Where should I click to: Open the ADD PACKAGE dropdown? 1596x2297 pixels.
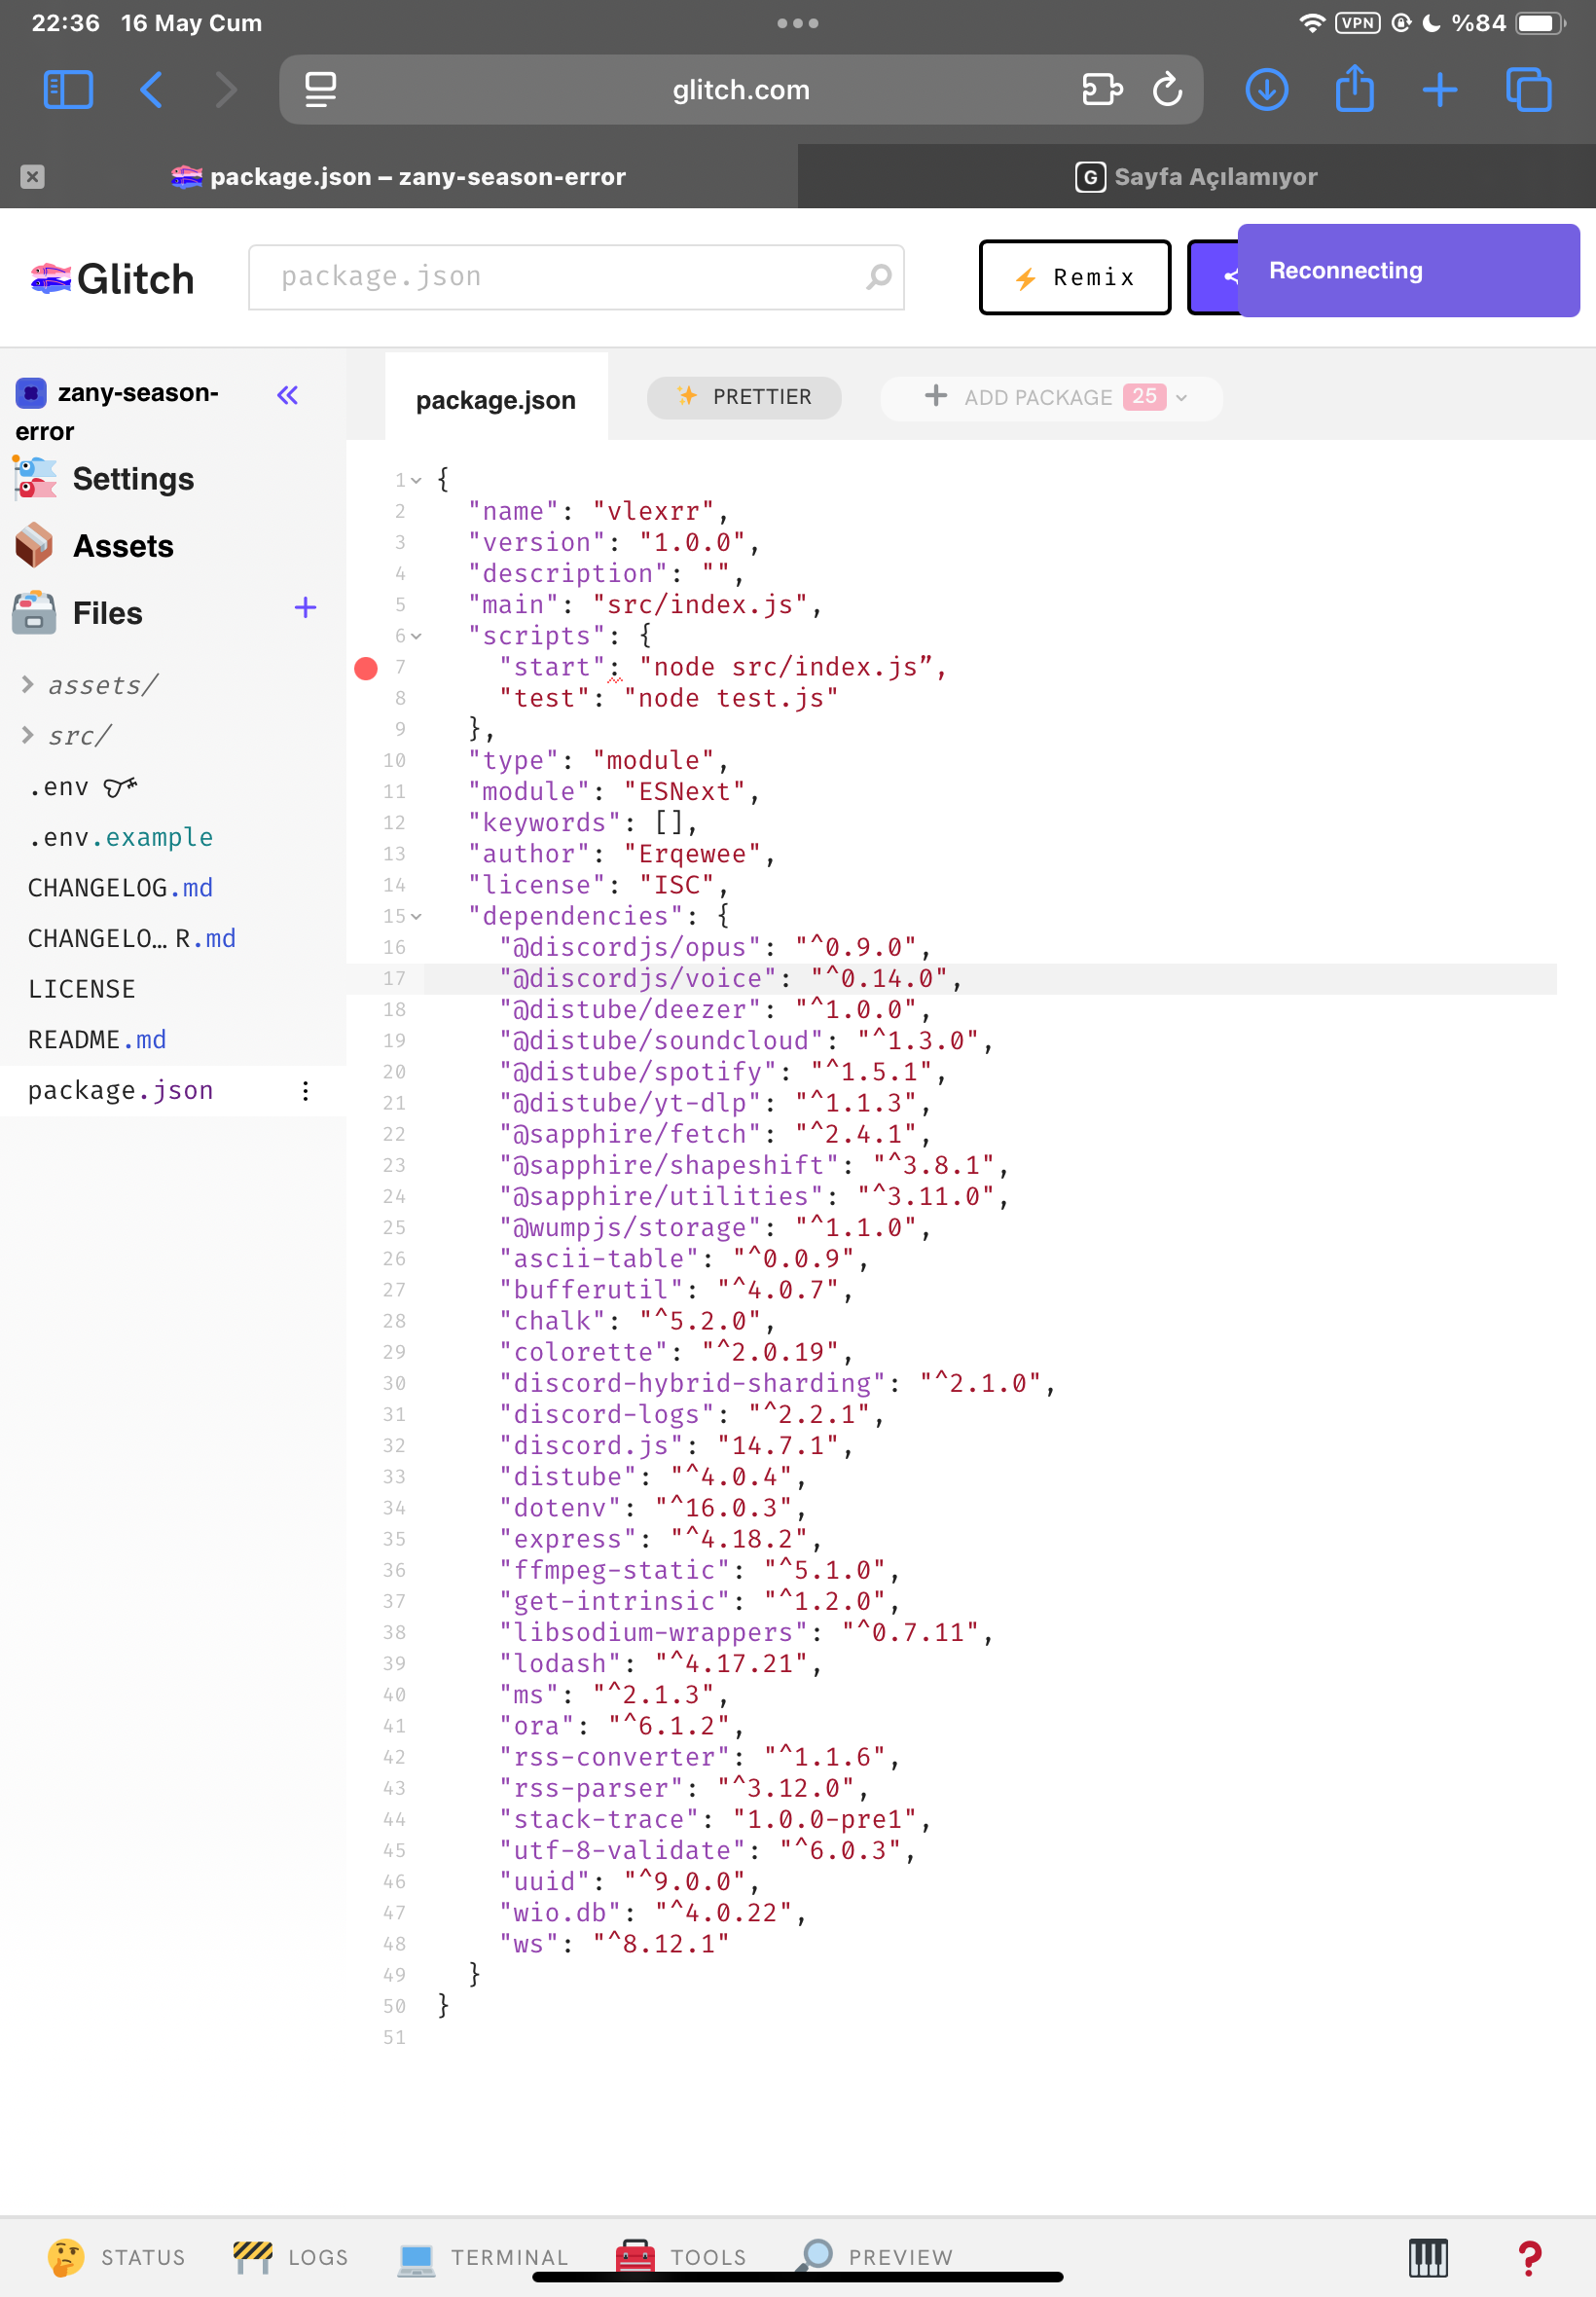pos(1051,398)
